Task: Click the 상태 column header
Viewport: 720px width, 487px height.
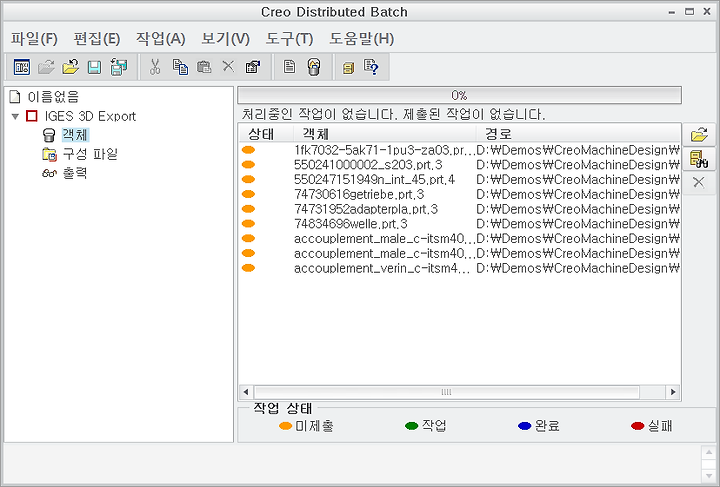Action: click(266, 134)
